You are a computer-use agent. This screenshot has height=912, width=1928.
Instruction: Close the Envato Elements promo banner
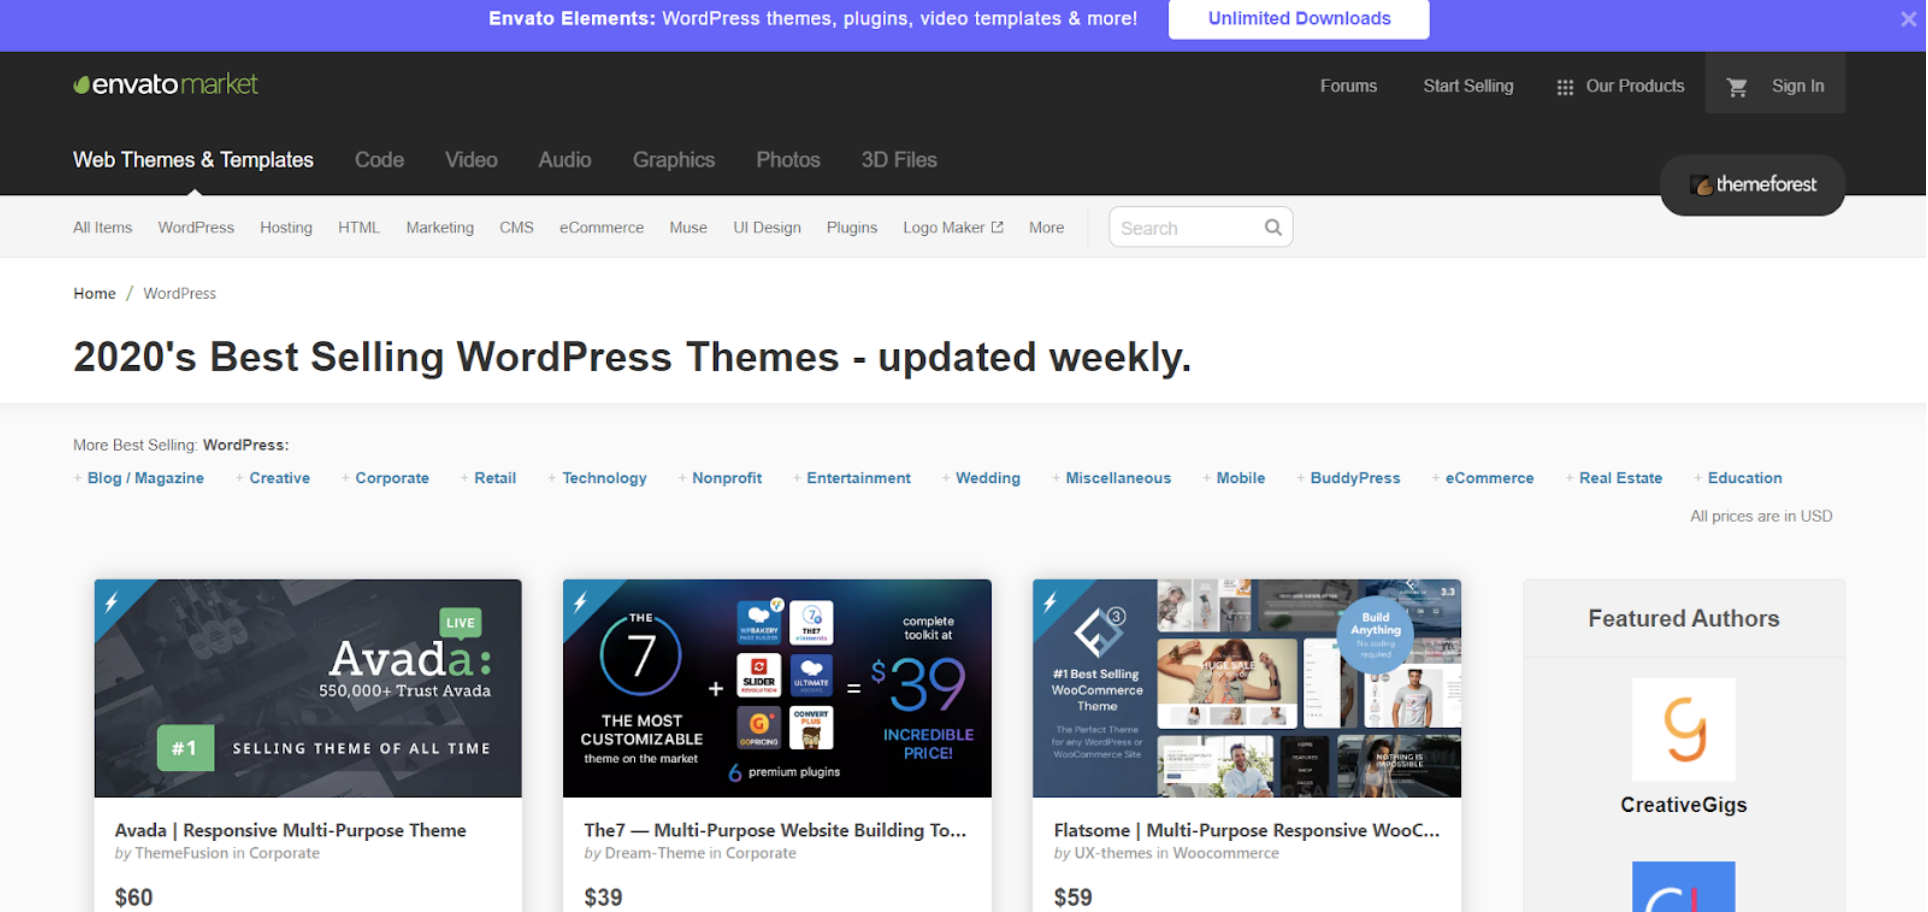click(x=1908, y=19)
